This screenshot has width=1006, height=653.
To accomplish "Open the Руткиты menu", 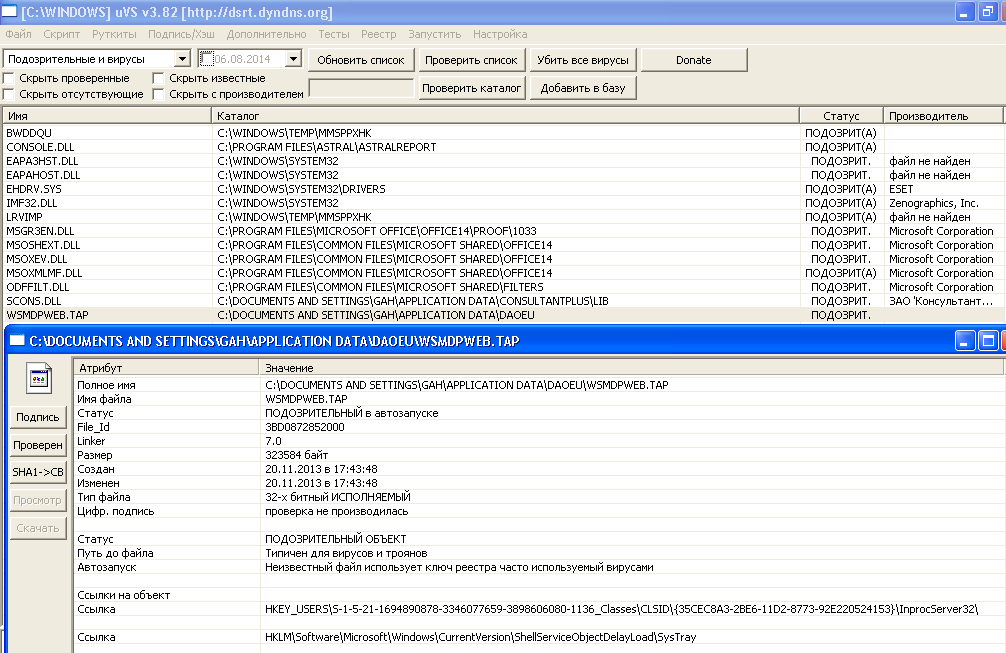I will coord(113,34).
